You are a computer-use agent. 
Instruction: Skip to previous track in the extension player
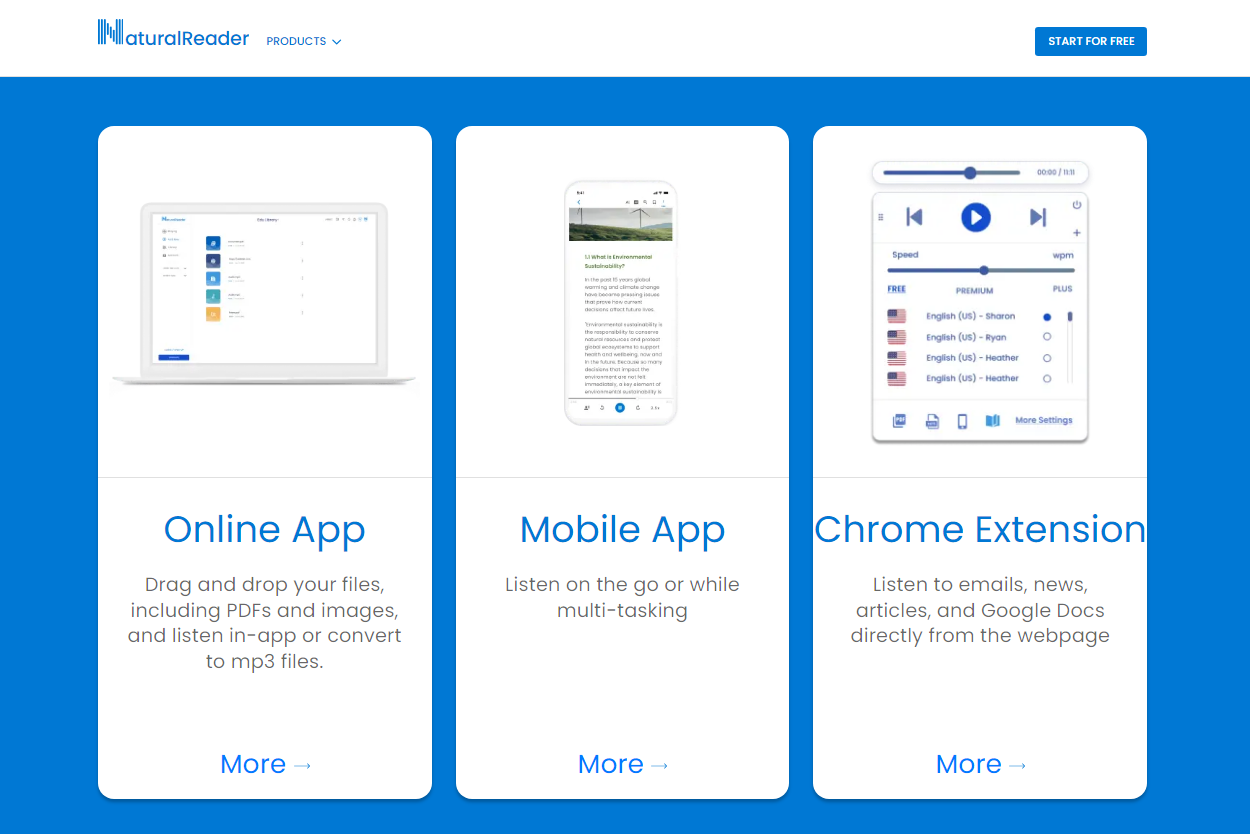914,217
